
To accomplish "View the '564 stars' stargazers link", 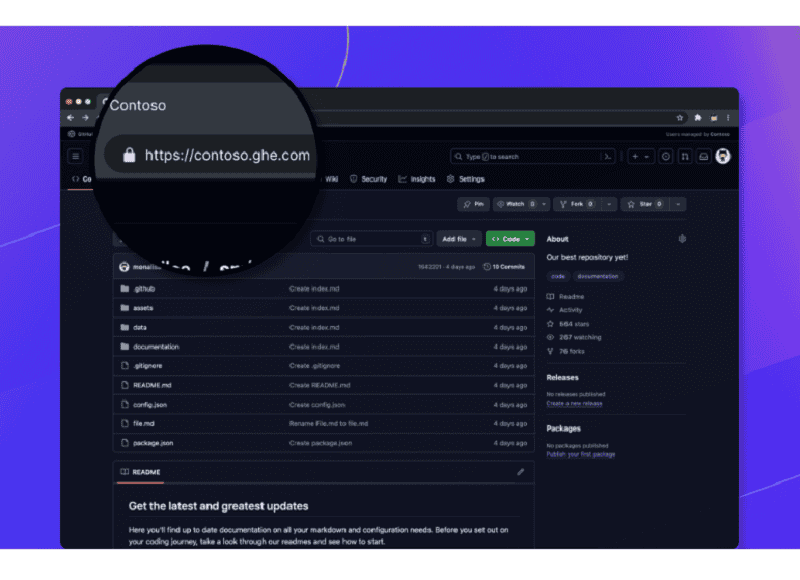I will coord(568,324).
